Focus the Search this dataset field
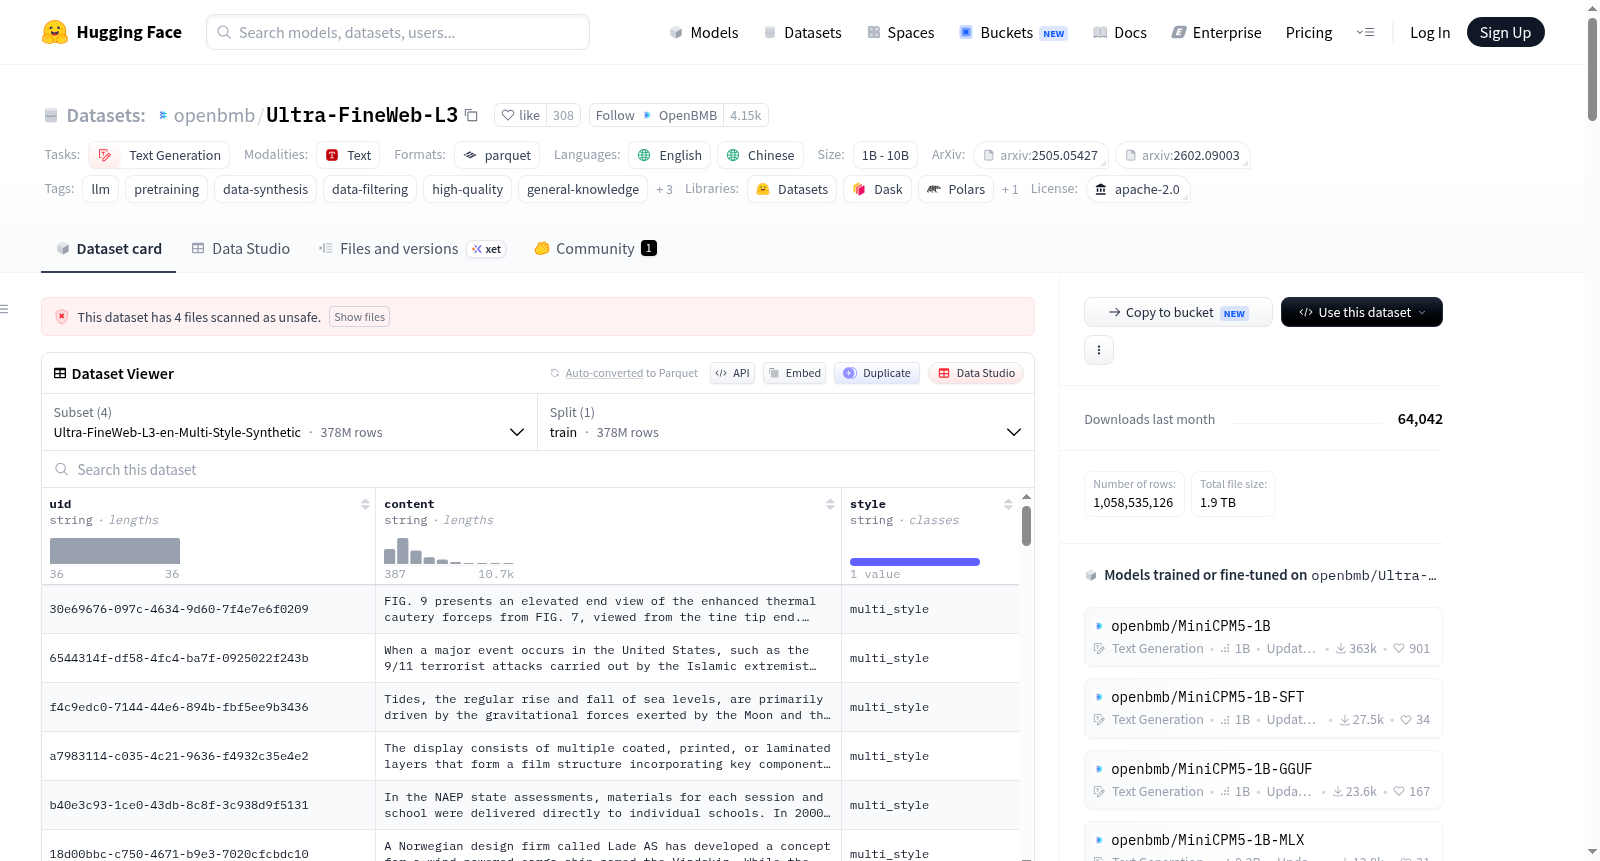The height and width of the screenshot is (861, 1600). click(x=538, y=469)
